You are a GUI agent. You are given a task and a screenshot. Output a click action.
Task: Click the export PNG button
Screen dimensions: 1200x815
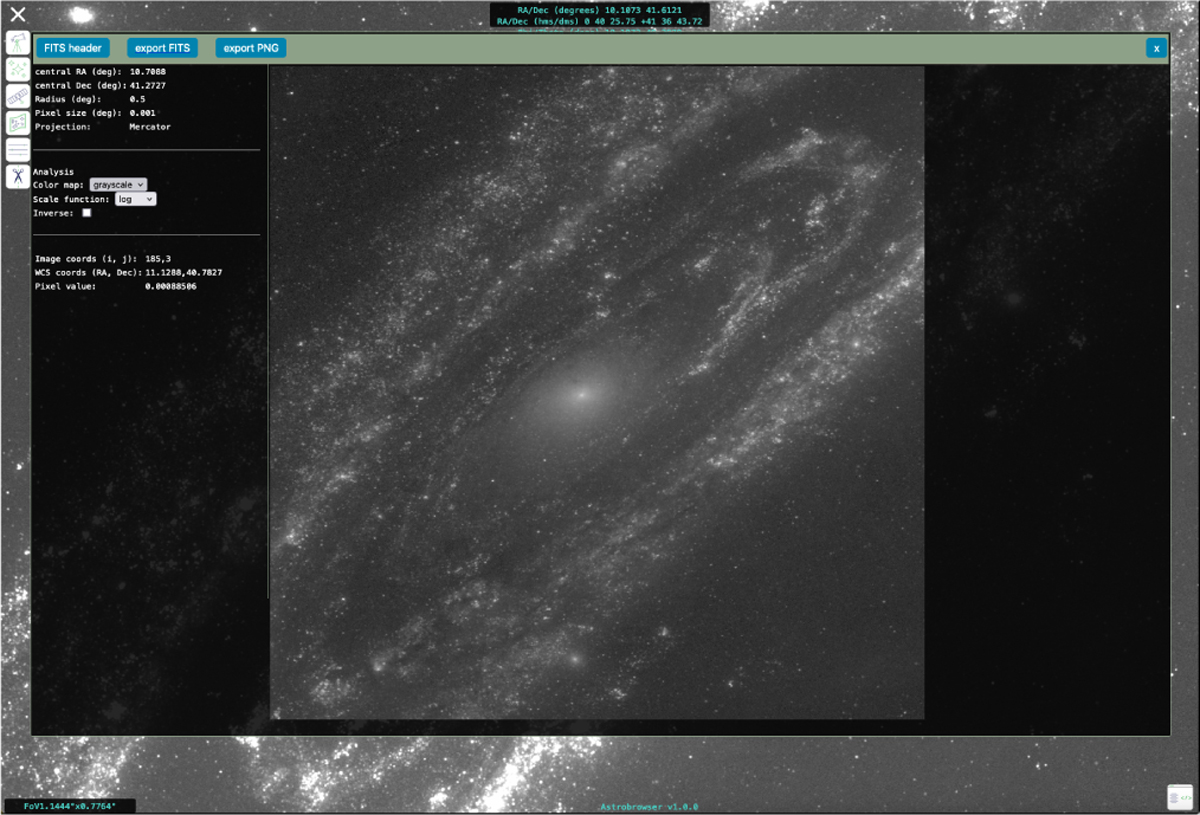tap(251, 48)
